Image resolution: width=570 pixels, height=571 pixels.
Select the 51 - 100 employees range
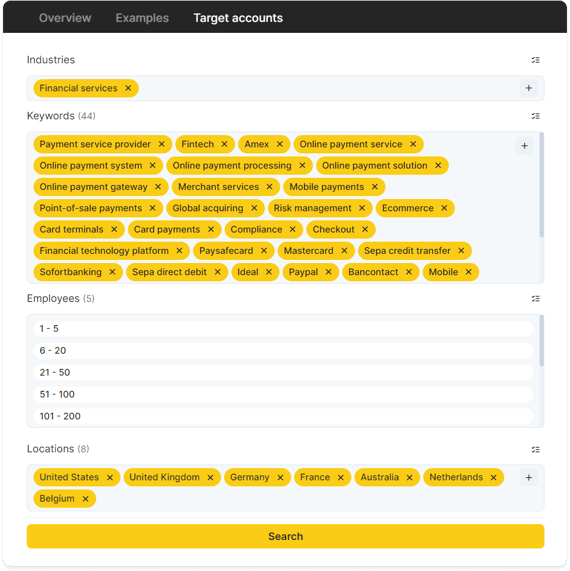point(283,394)
